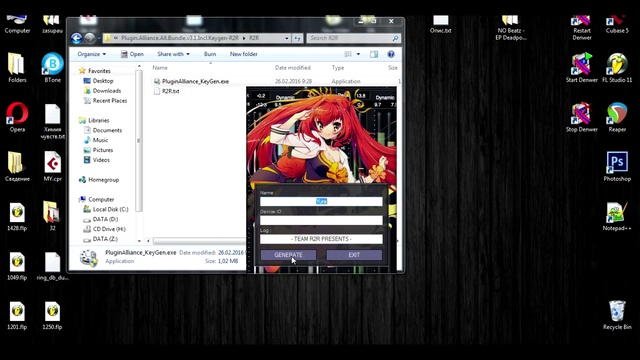Sort files by Type column header

[338, 68]
